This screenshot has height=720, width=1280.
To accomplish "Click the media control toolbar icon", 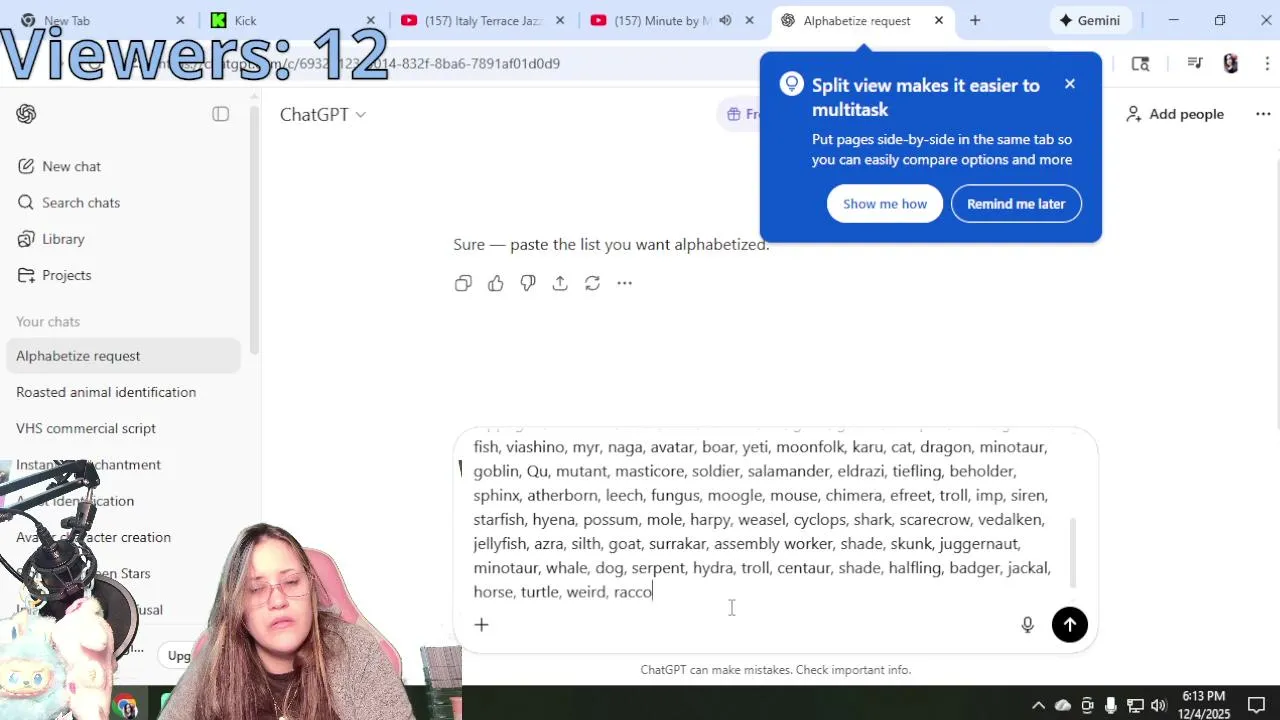I will click(x=1195, y=63).
